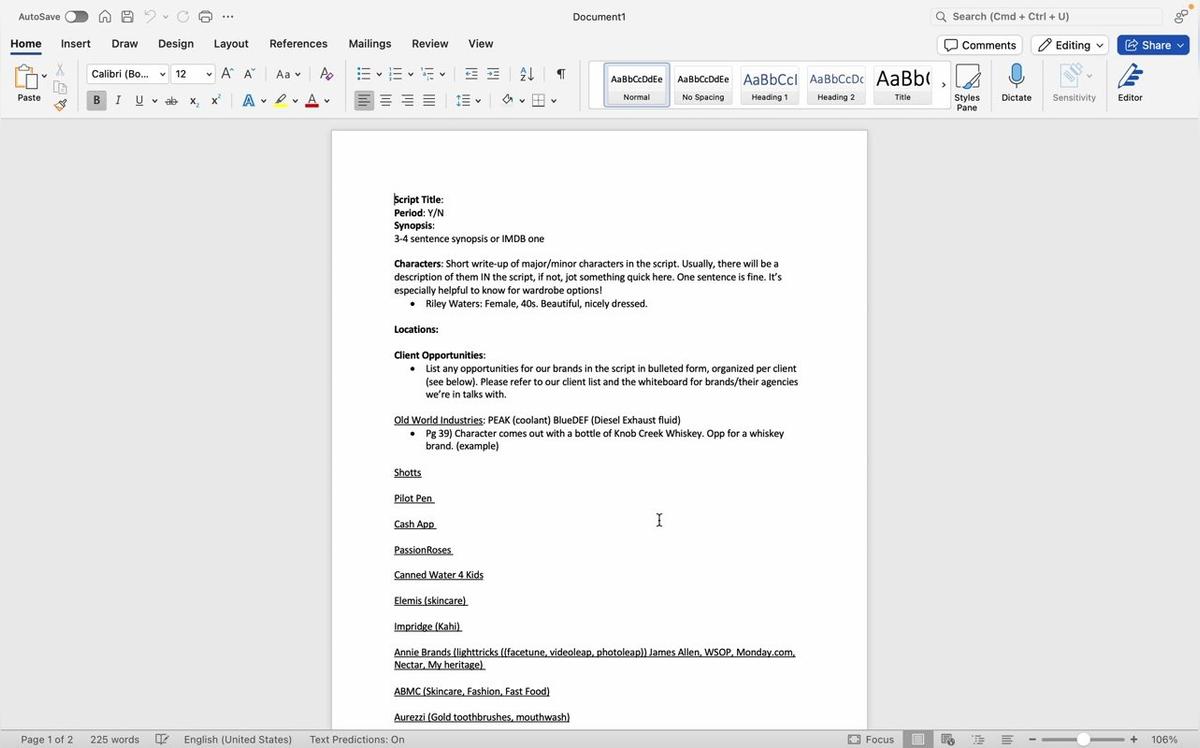
Task: Click the Share button
Action: (1154, 45)
